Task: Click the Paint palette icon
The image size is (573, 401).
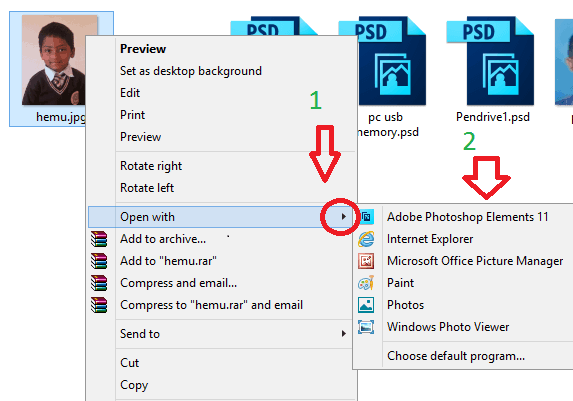Action: tap(366, 283)
